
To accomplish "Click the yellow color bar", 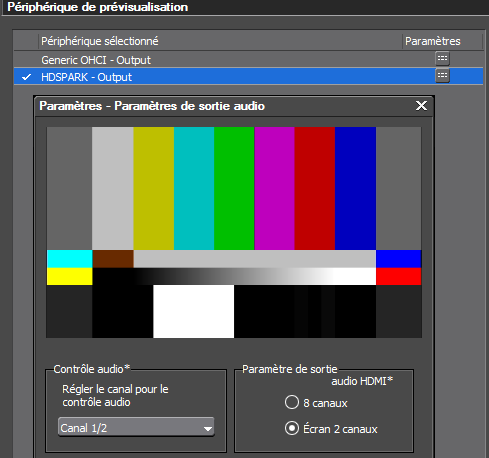I will click(153, 188).
